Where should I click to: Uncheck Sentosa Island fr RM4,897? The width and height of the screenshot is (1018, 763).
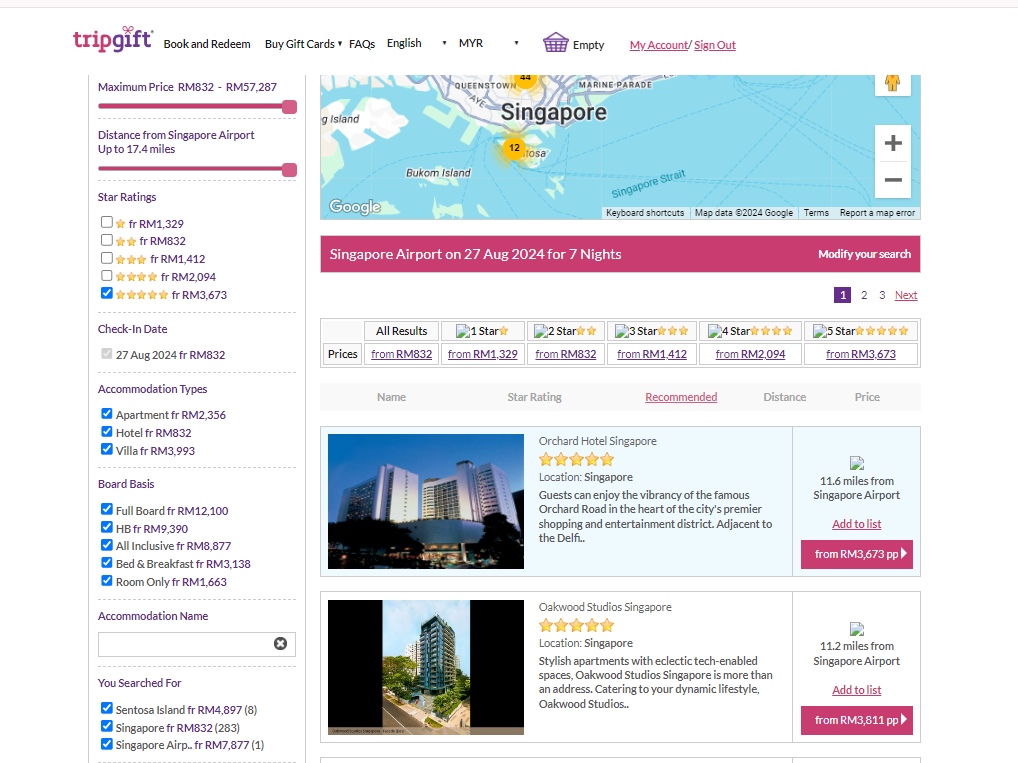point(107,708)
